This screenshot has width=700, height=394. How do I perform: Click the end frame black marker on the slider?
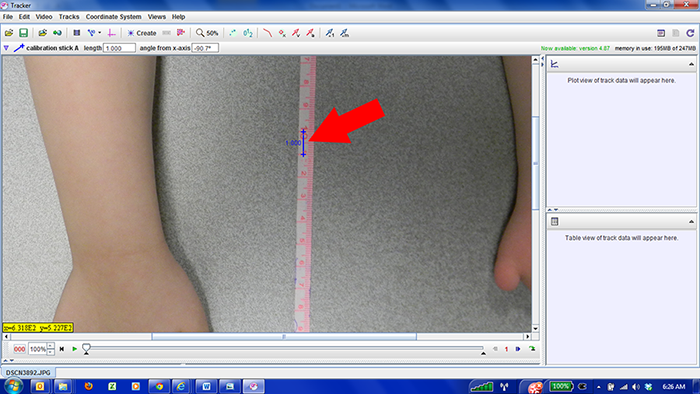[x=483, y=353]
